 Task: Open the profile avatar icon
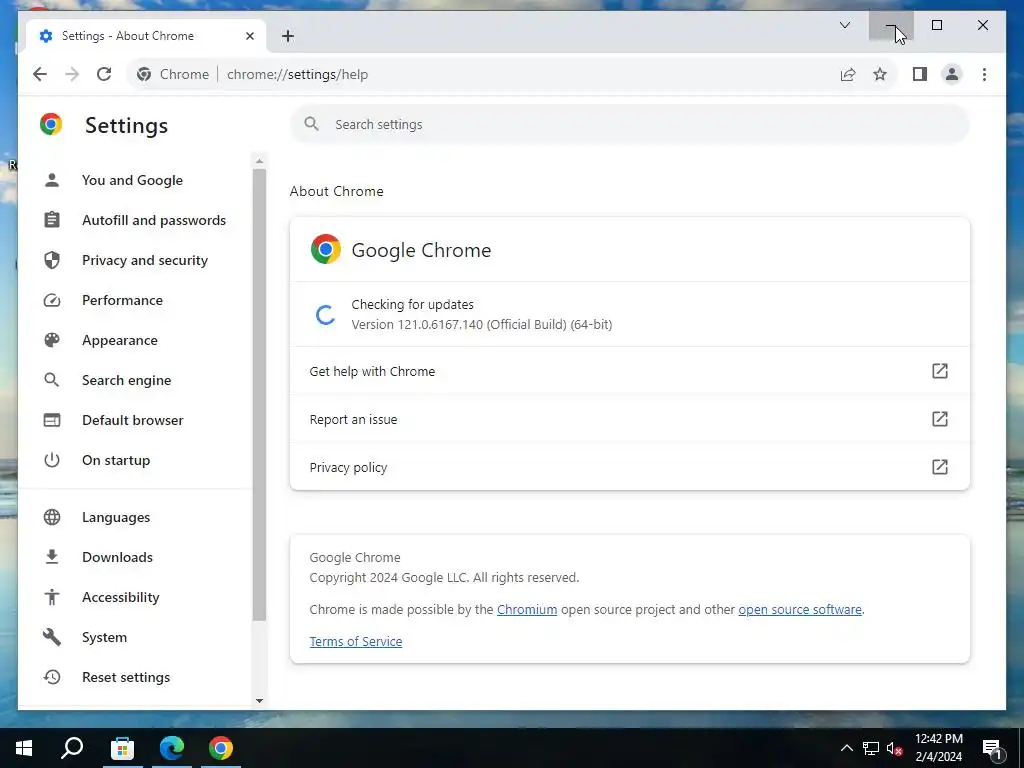pyautogui.click(x=952, y=74)
